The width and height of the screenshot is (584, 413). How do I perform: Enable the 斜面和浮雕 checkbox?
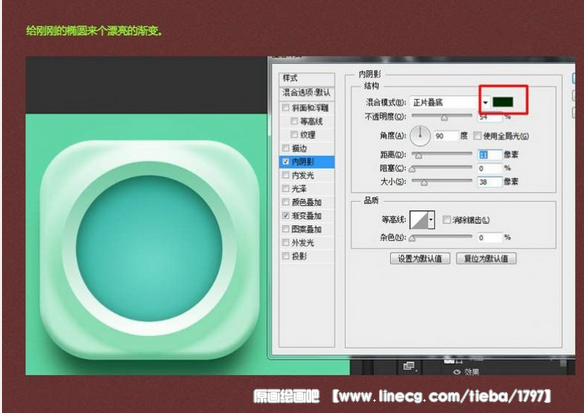coord(286,108)
